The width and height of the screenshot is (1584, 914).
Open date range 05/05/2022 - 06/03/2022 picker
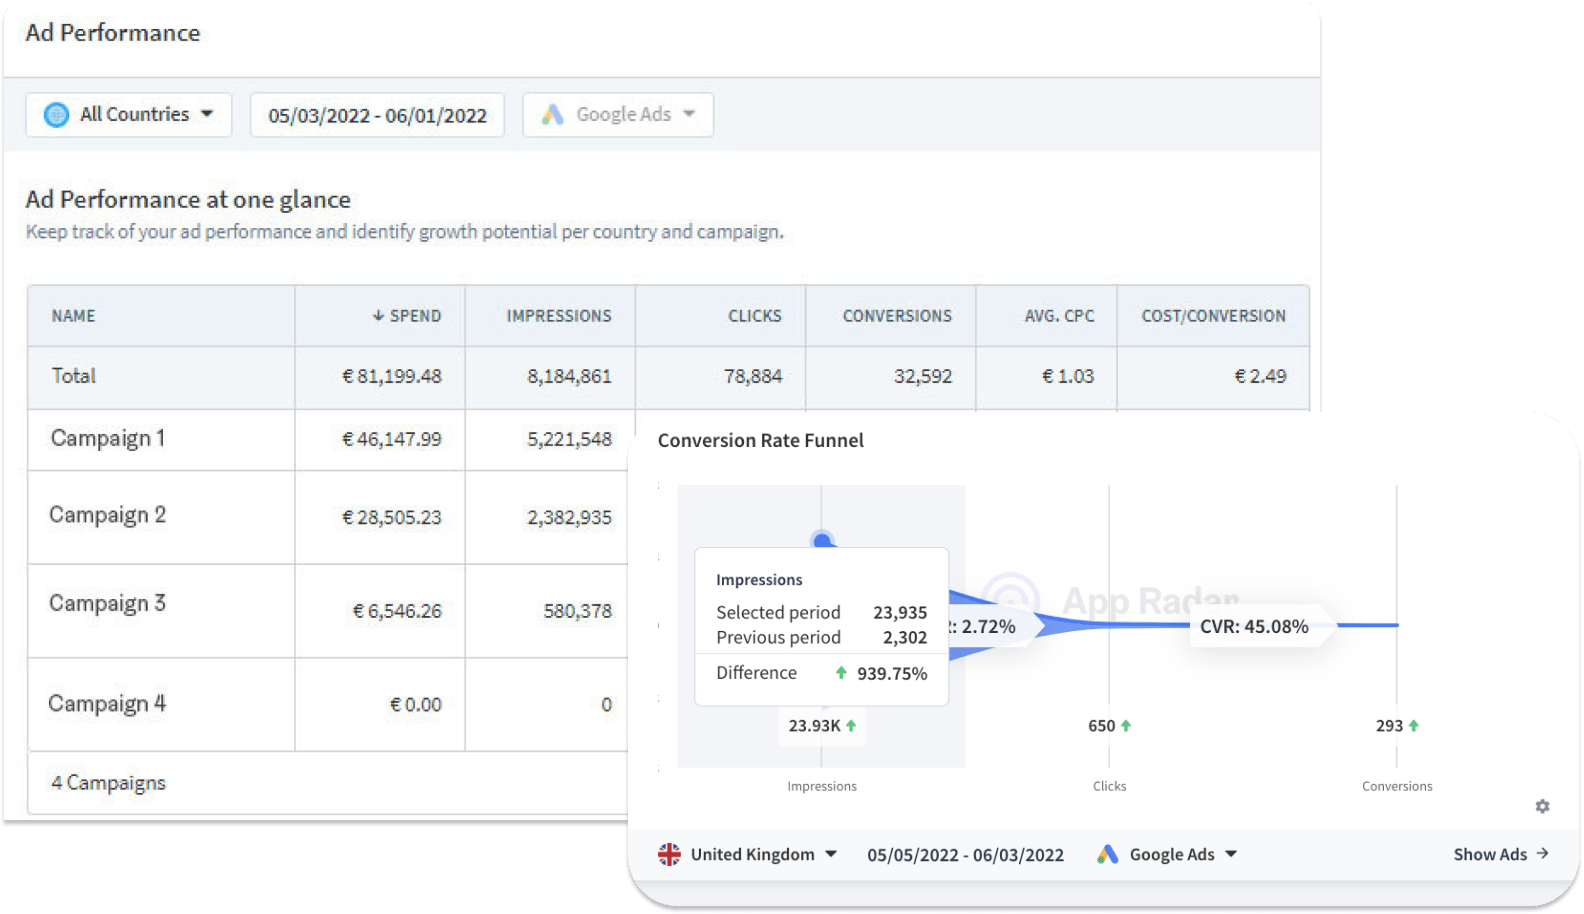pos(965,855)
